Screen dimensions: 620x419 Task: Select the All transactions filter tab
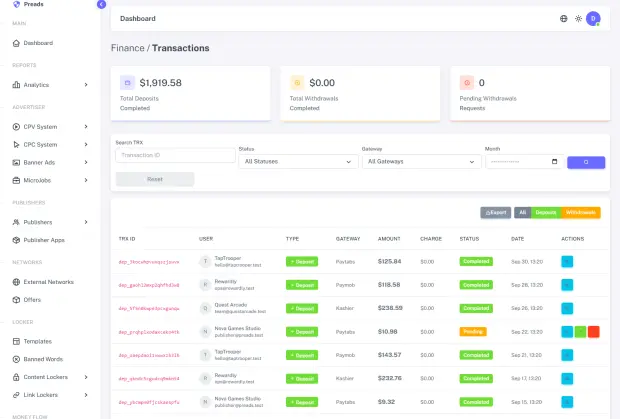(522, 213)
